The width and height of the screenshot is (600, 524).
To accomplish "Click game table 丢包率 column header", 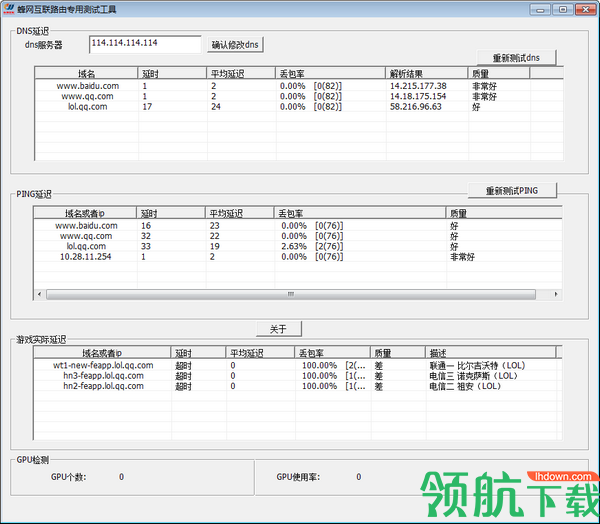I will (332, 353).
